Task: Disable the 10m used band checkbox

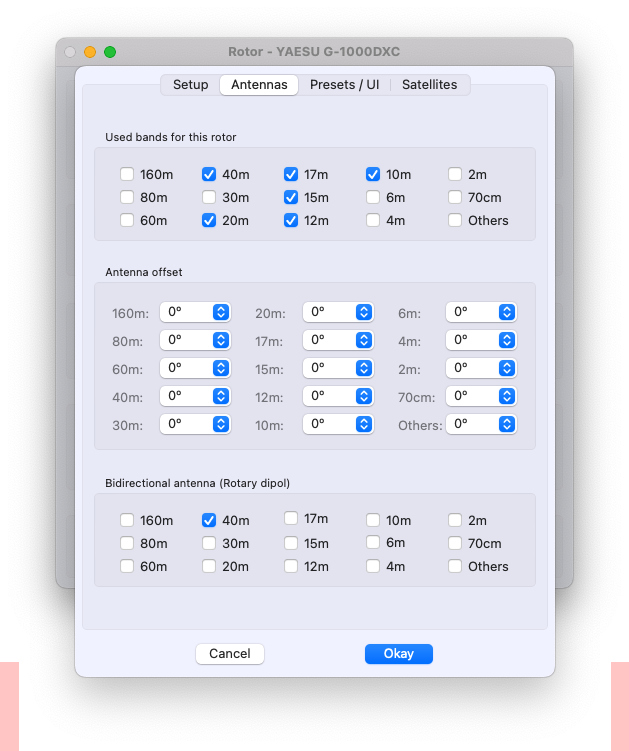Action: (373, 174)
